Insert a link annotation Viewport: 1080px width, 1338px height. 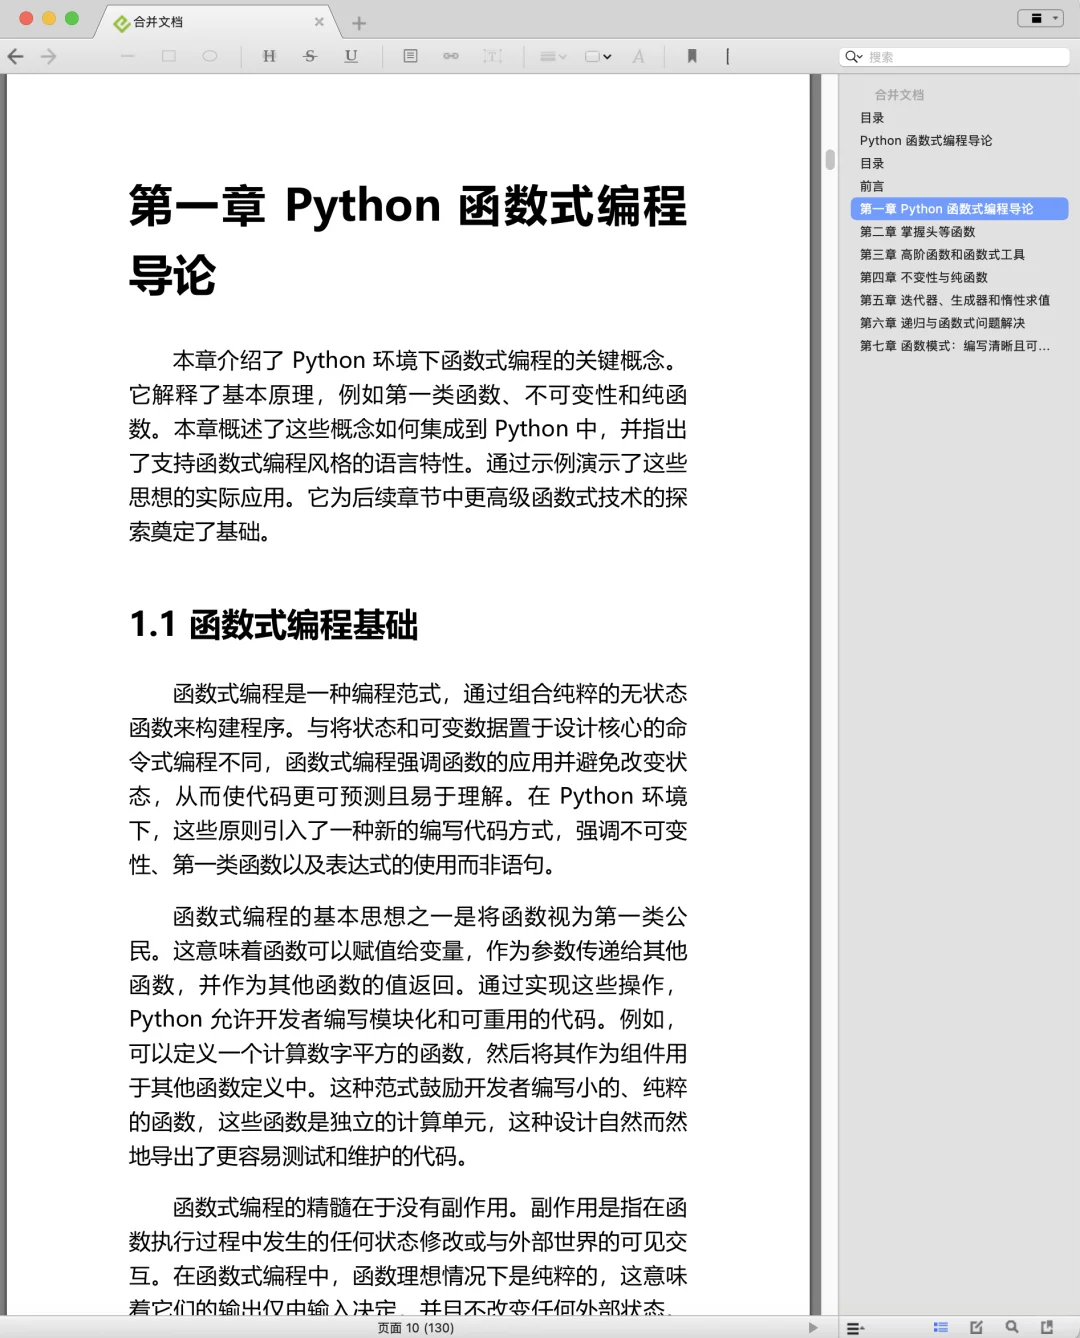coord(451,56)
